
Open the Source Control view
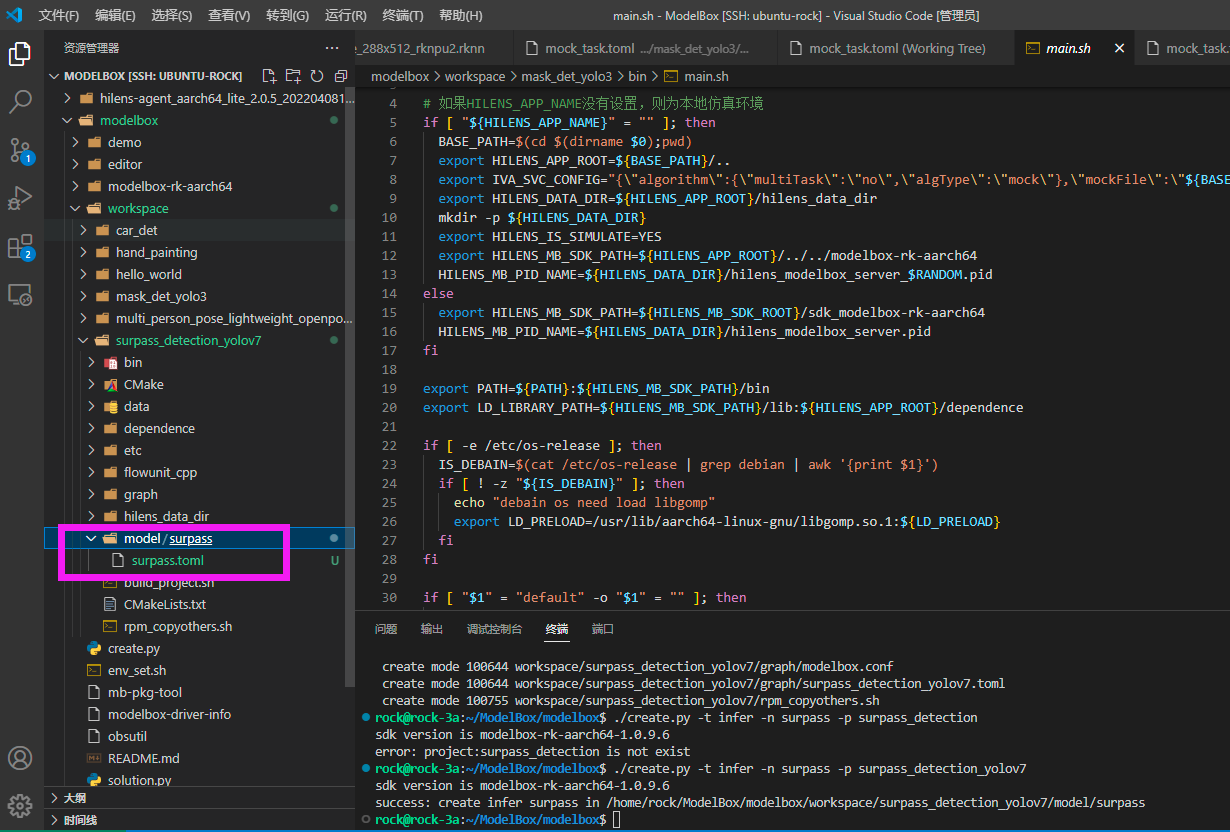pyautogui.click(x=20, y=150)
